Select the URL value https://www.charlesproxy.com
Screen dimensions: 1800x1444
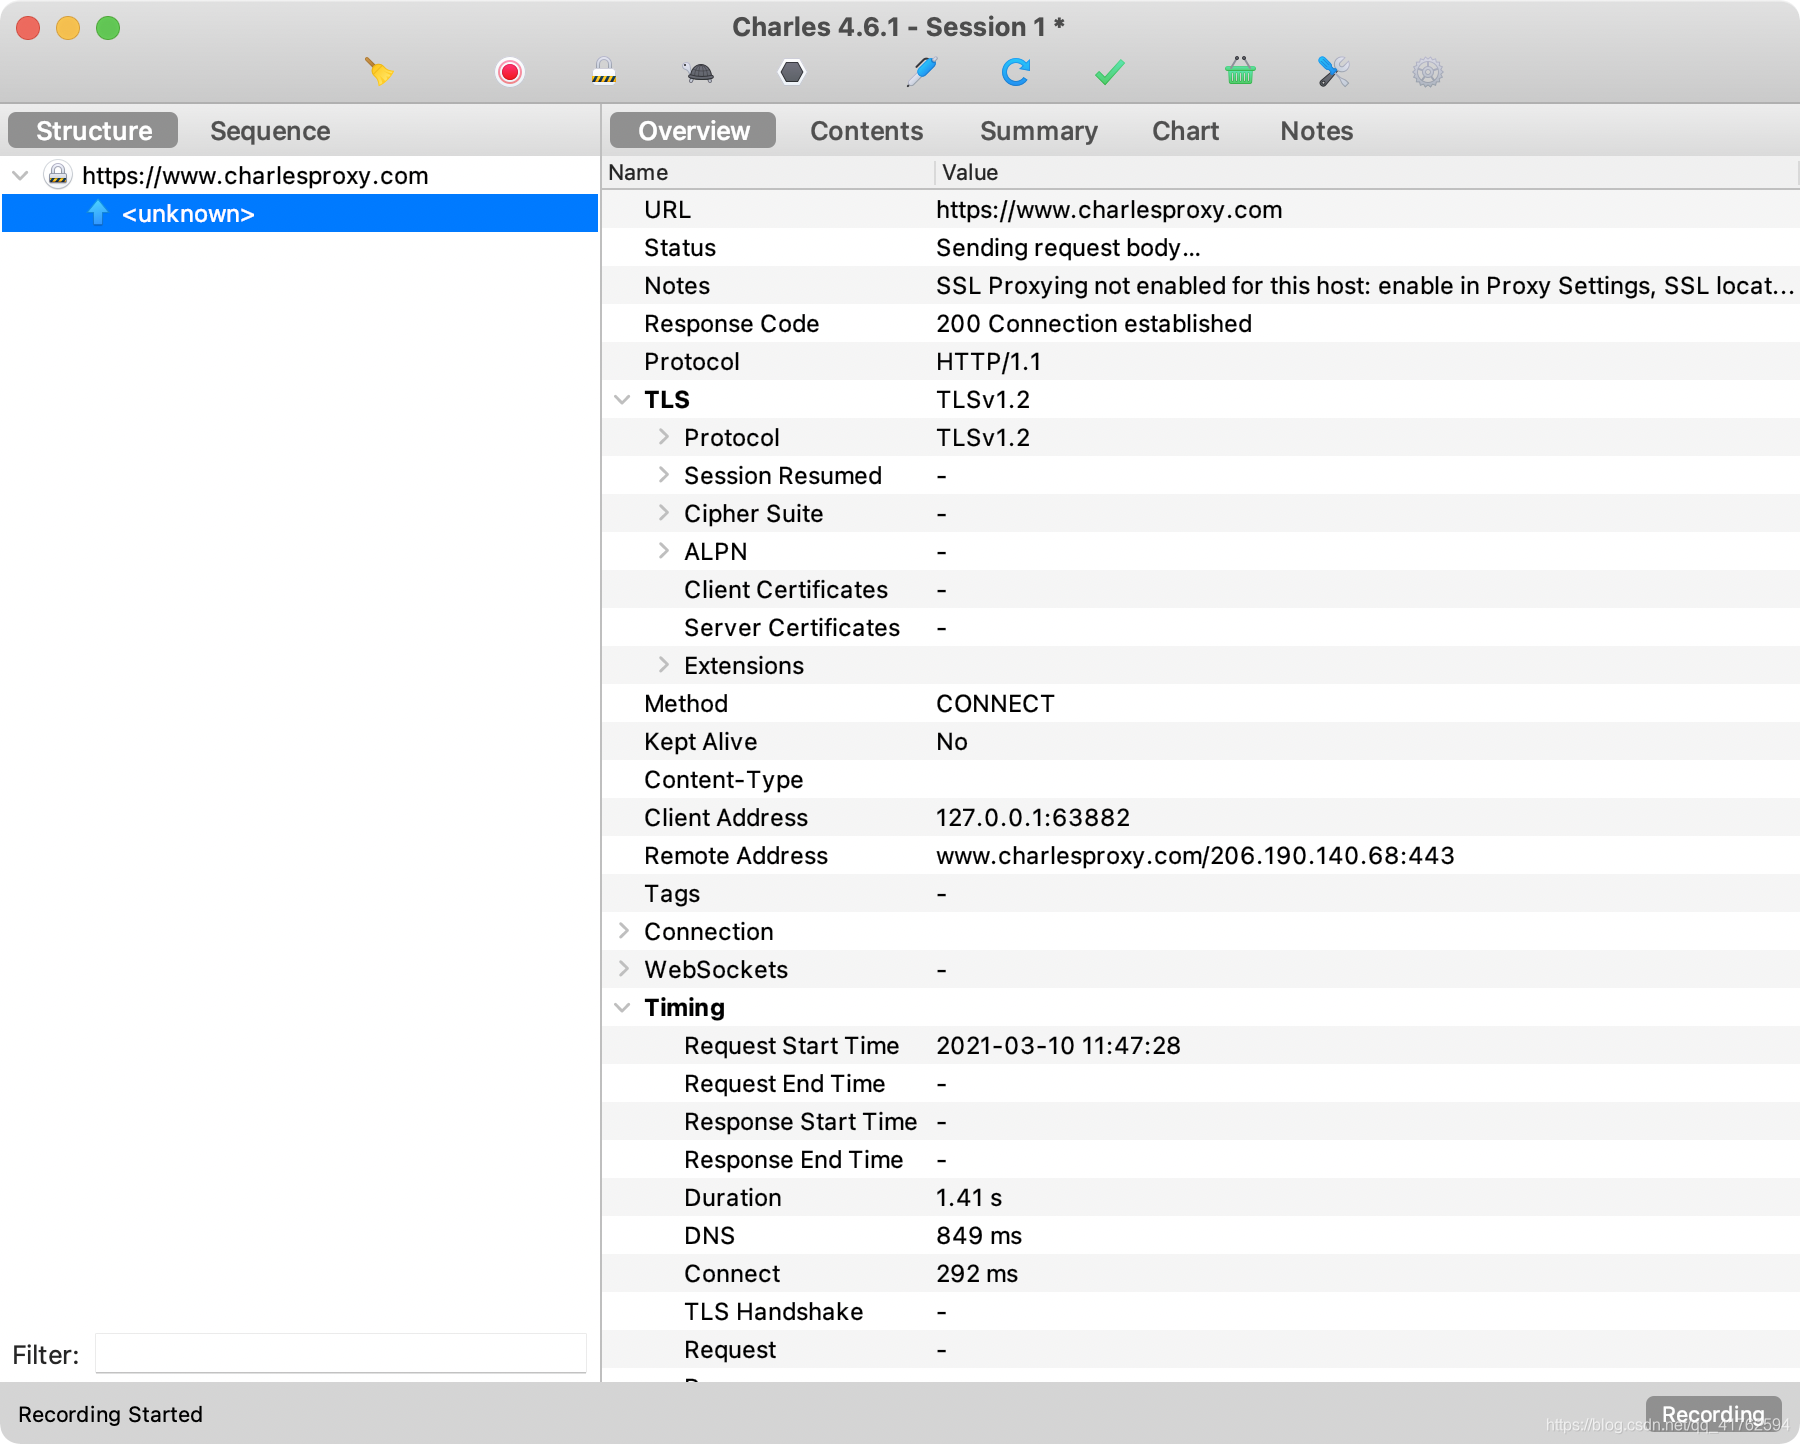[x=1109, y=210]
